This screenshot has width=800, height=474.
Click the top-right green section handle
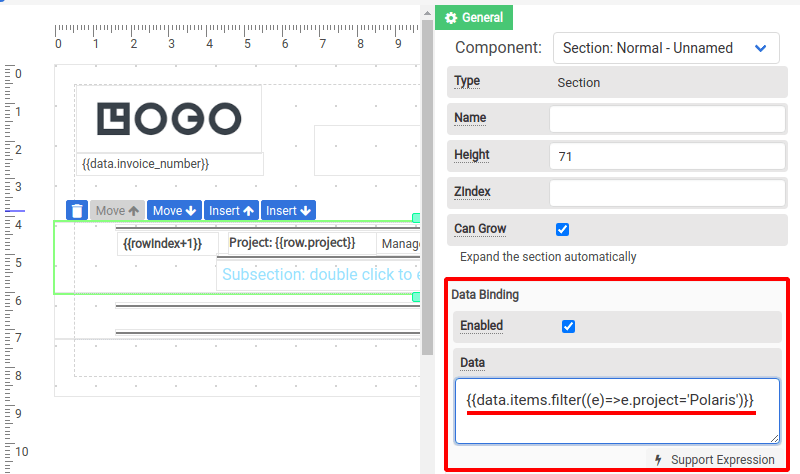tap(416, 218)
